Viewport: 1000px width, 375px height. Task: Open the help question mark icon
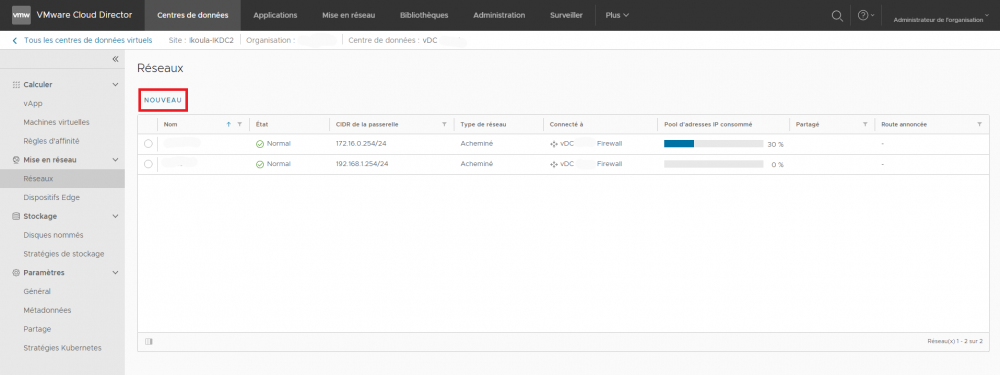(863, 15)
